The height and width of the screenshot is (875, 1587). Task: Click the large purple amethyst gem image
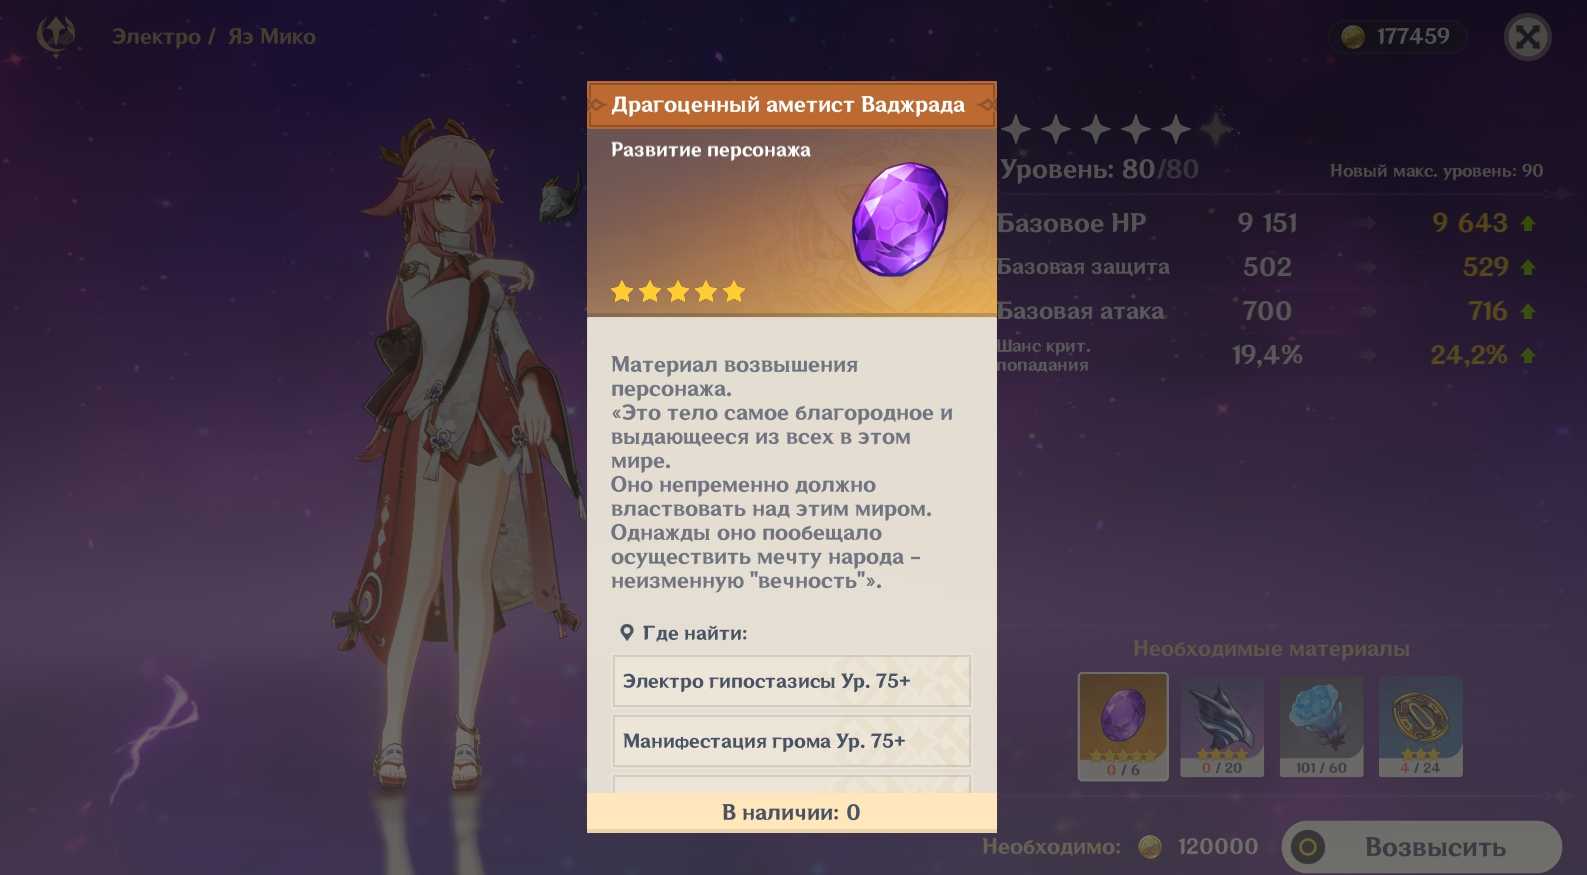(900, 219)
